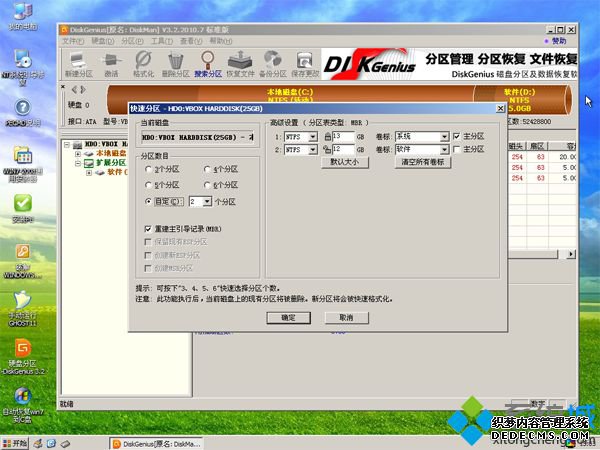Click the 新建分区 (New Partition) toolbar icon

tap(78, 66)
